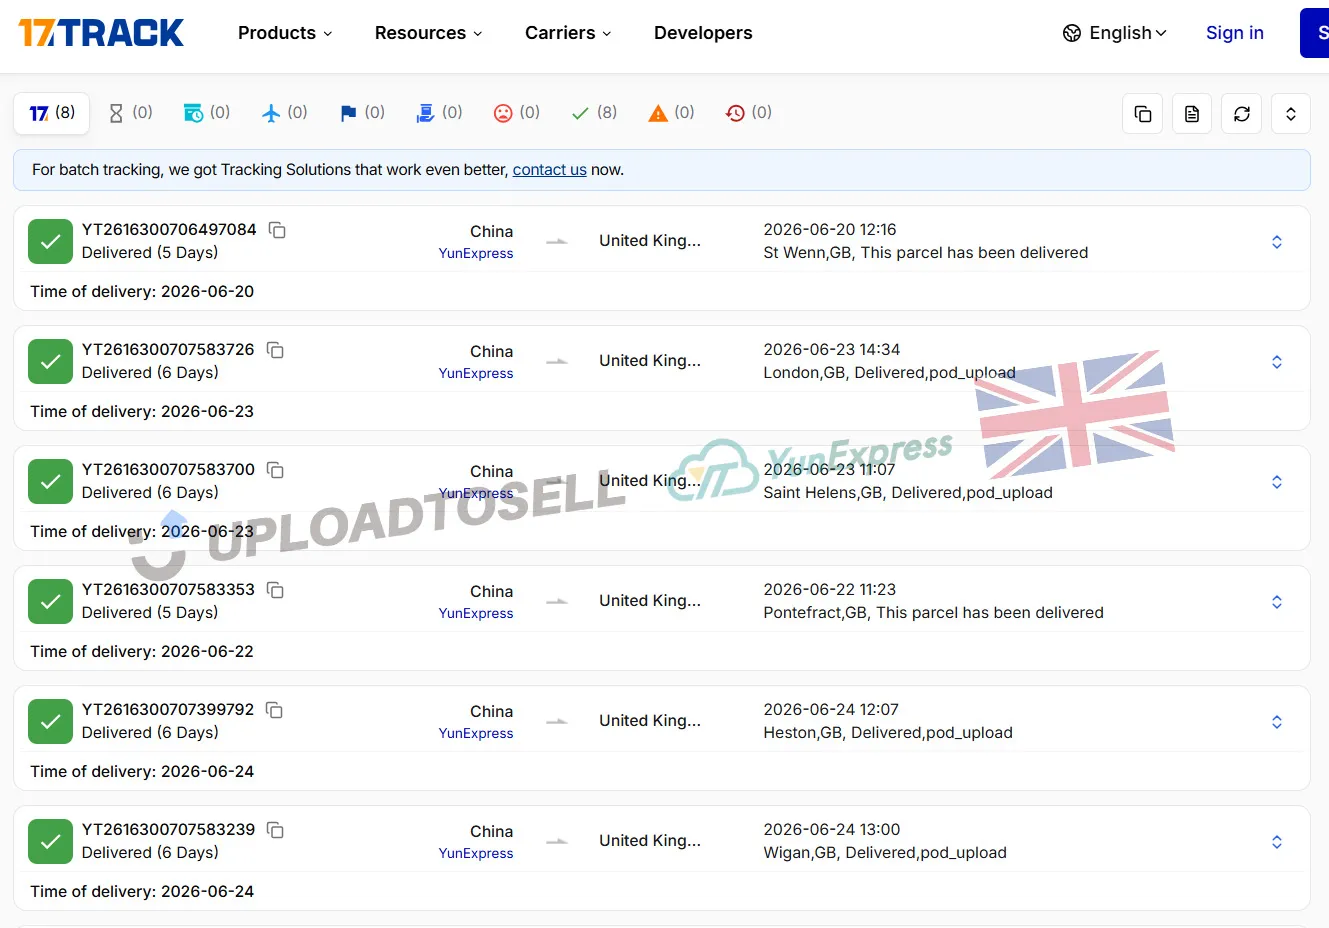Click delivered checkmark of YT2616300707399792
This screenshot has width=1329, height=928.
50,721
